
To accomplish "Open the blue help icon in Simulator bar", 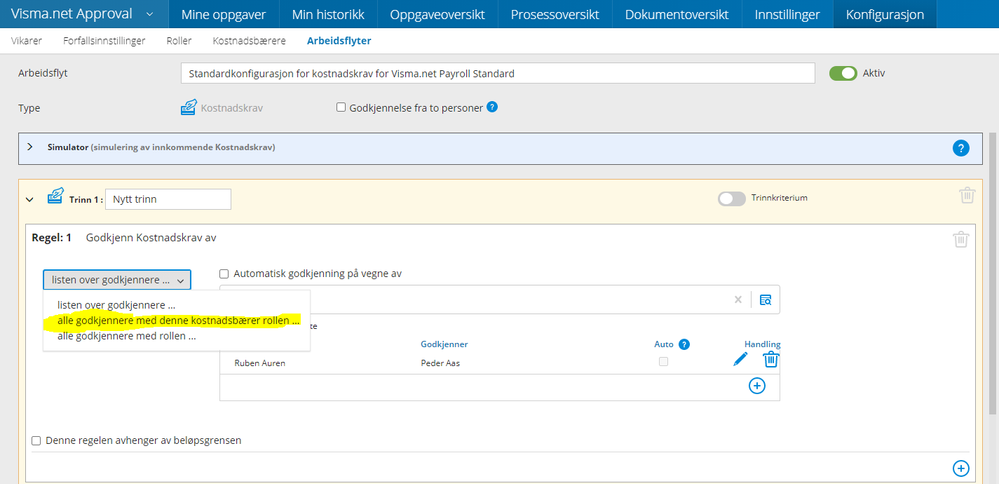I will click(x=961, y=148).
